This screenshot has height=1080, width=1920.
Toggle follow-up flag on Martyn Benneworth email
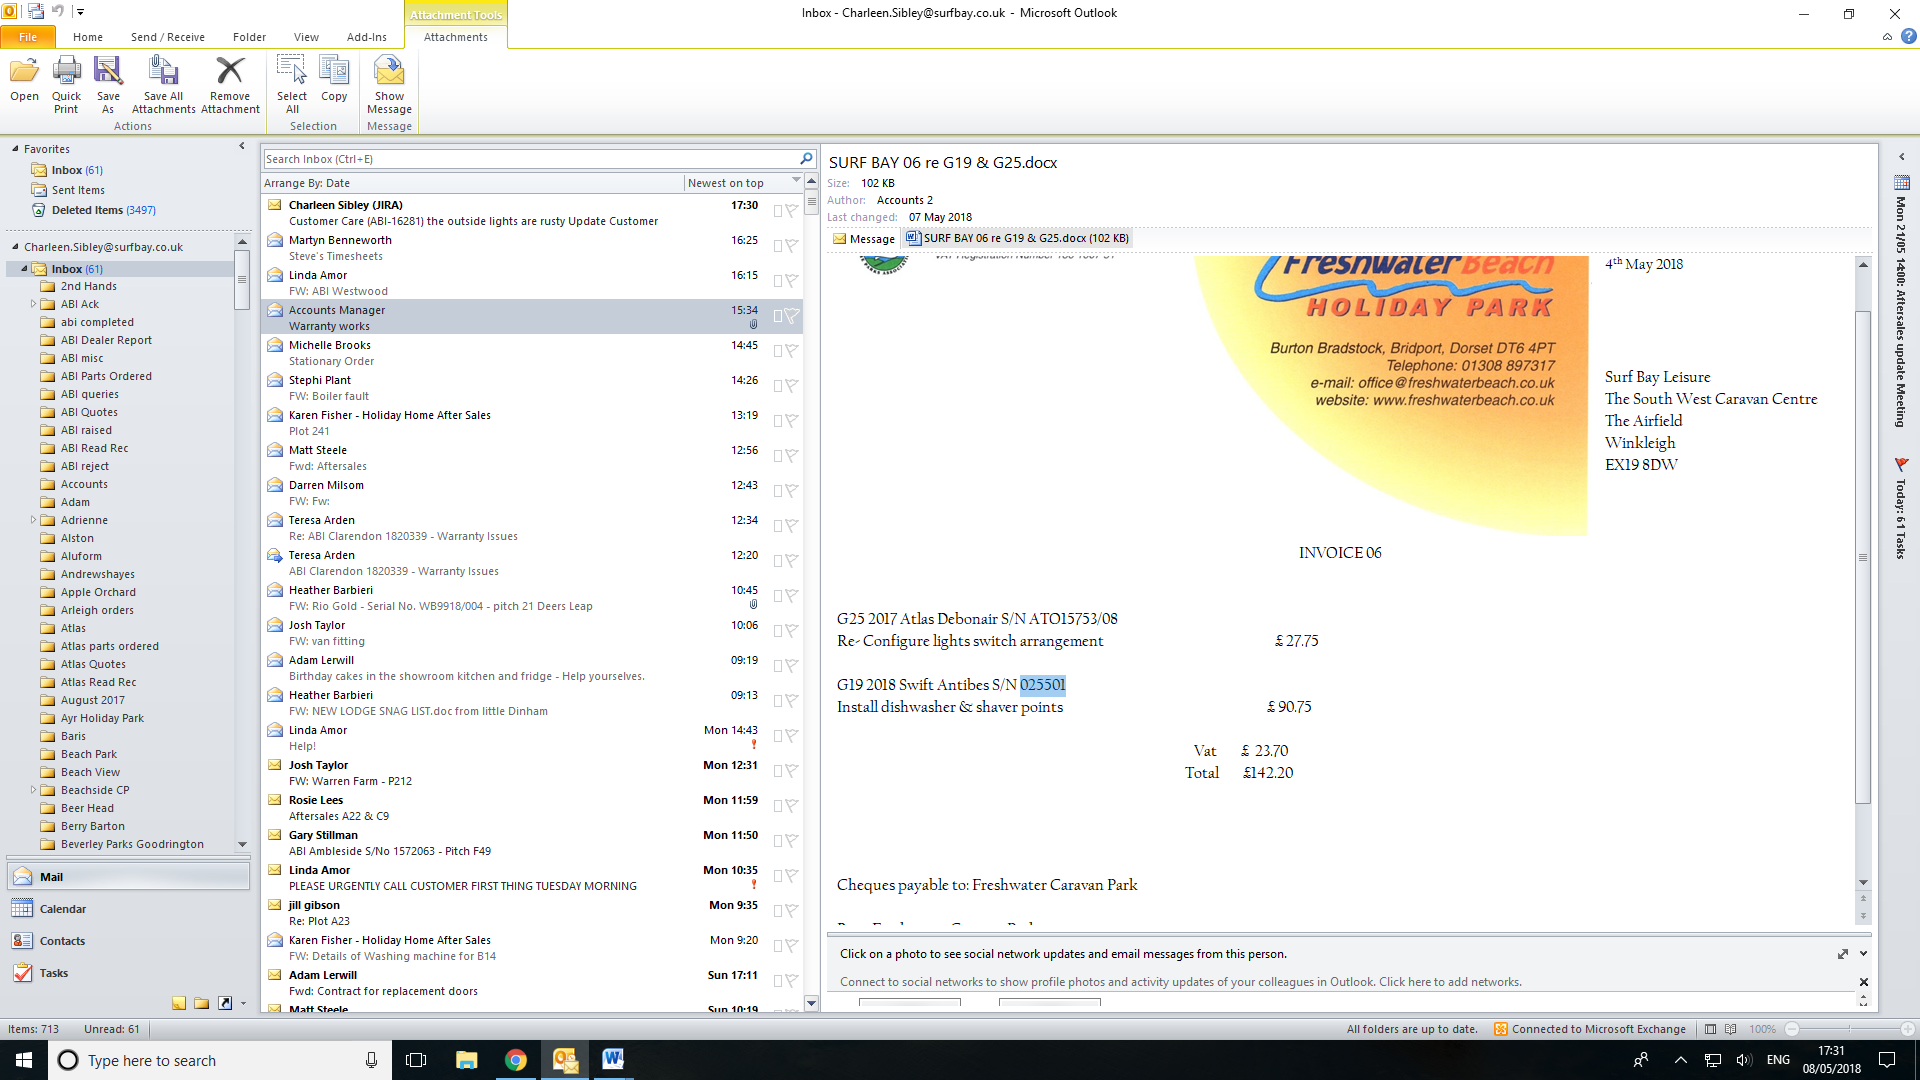click(792, 246)
